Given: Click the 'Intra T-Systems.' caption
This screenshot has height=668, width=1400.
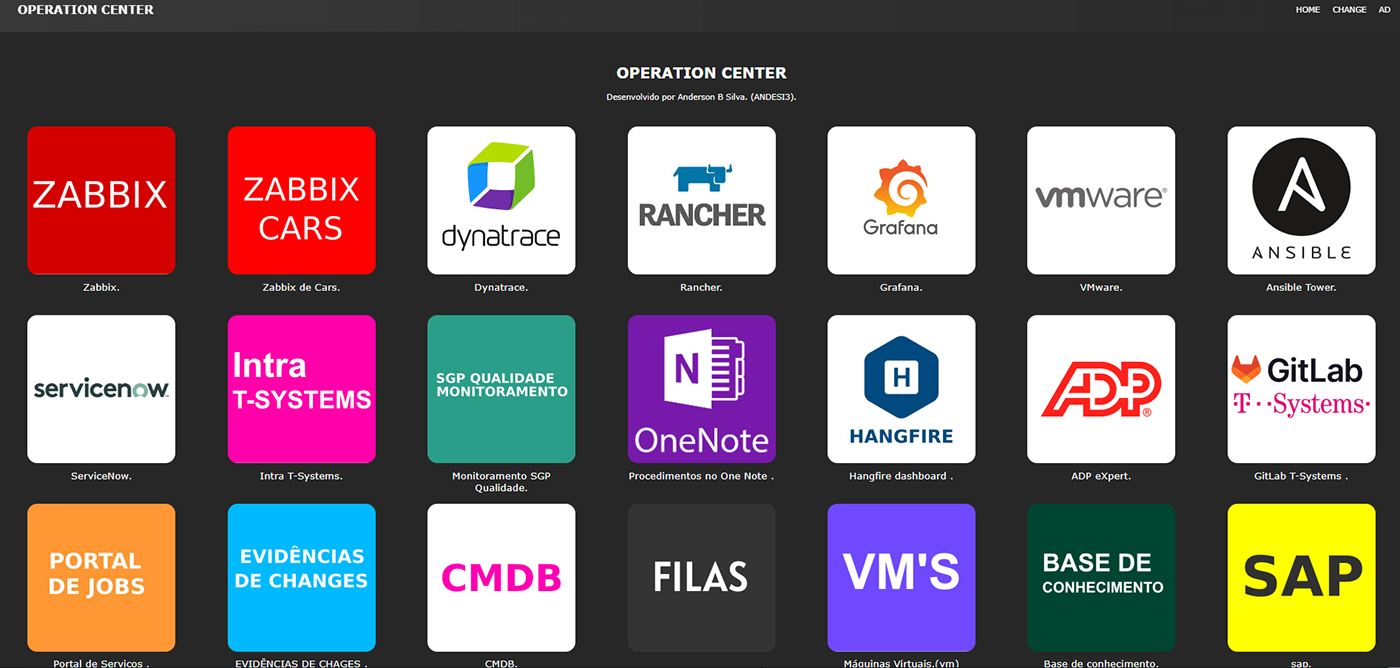Looking at the screenshot, I should (301, 476).
